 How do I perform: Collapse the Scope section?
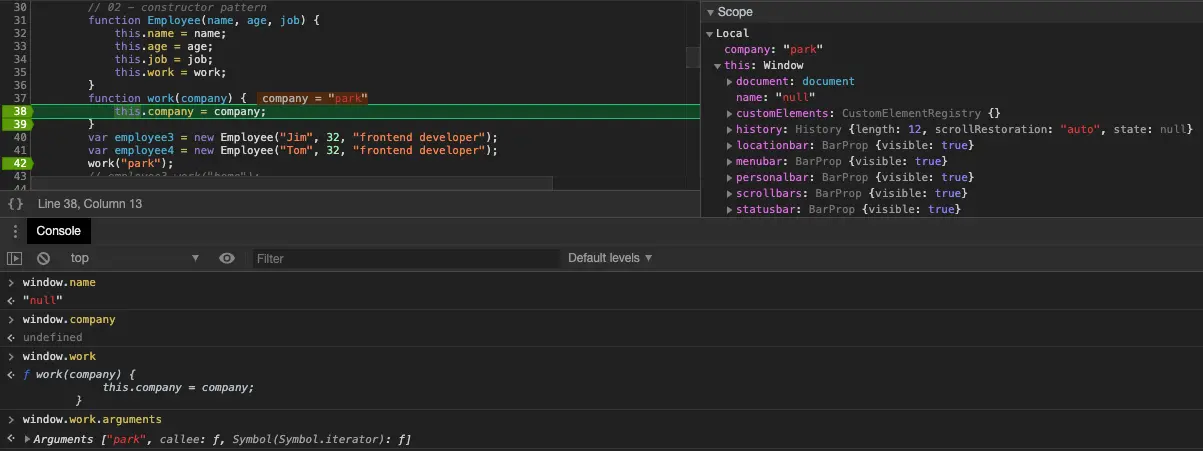click(710, 12)
